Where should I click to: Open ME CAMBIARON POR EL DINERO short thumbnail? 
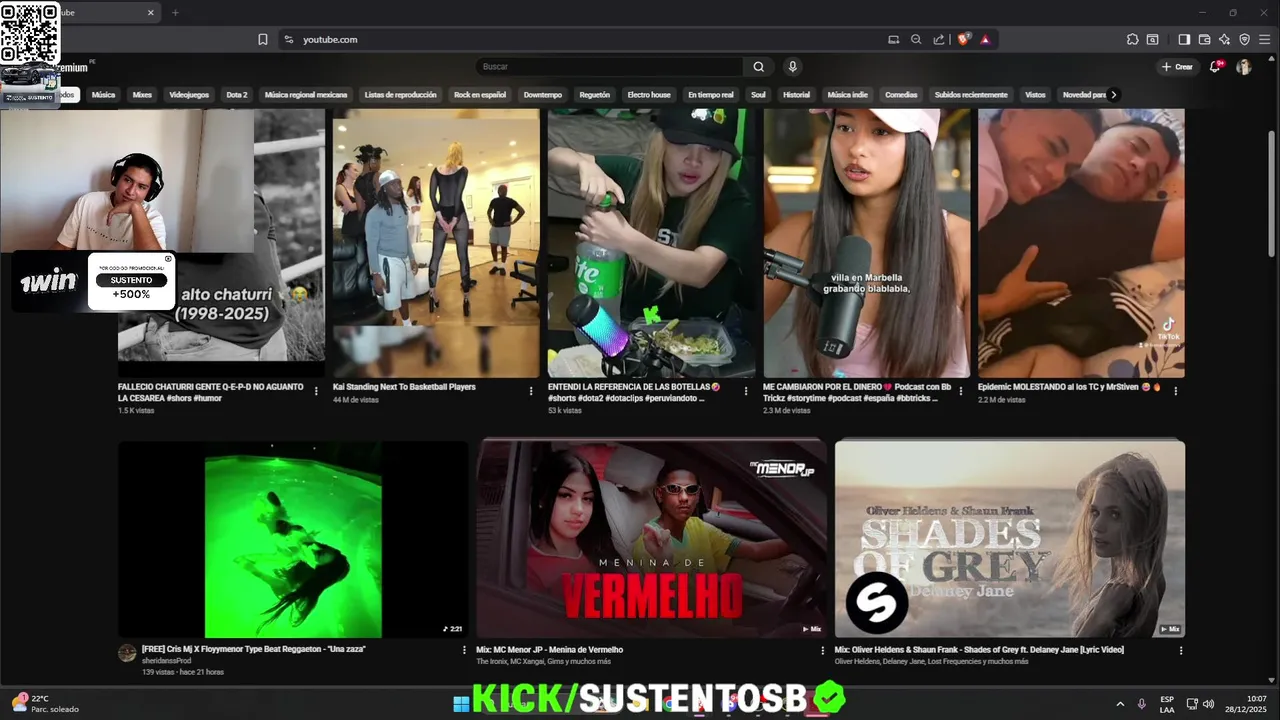866,243
